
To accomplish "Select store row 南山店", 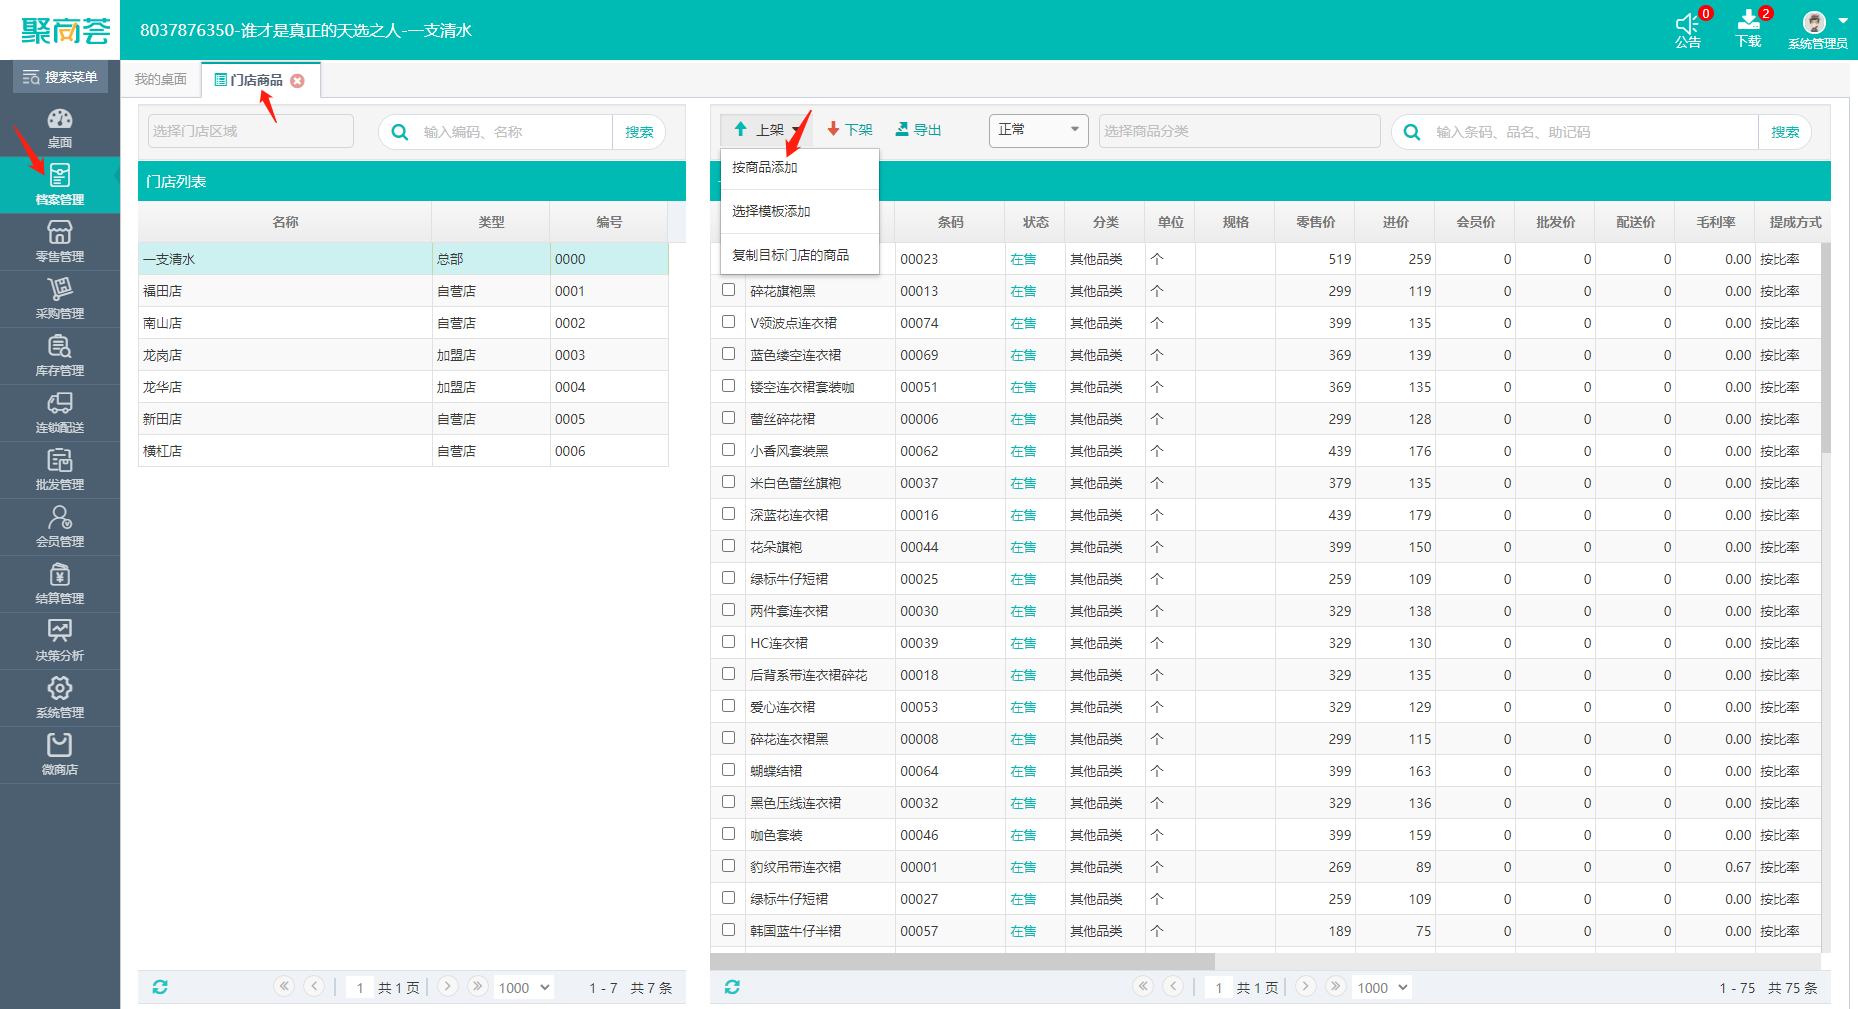I will [x=403, y=323].
